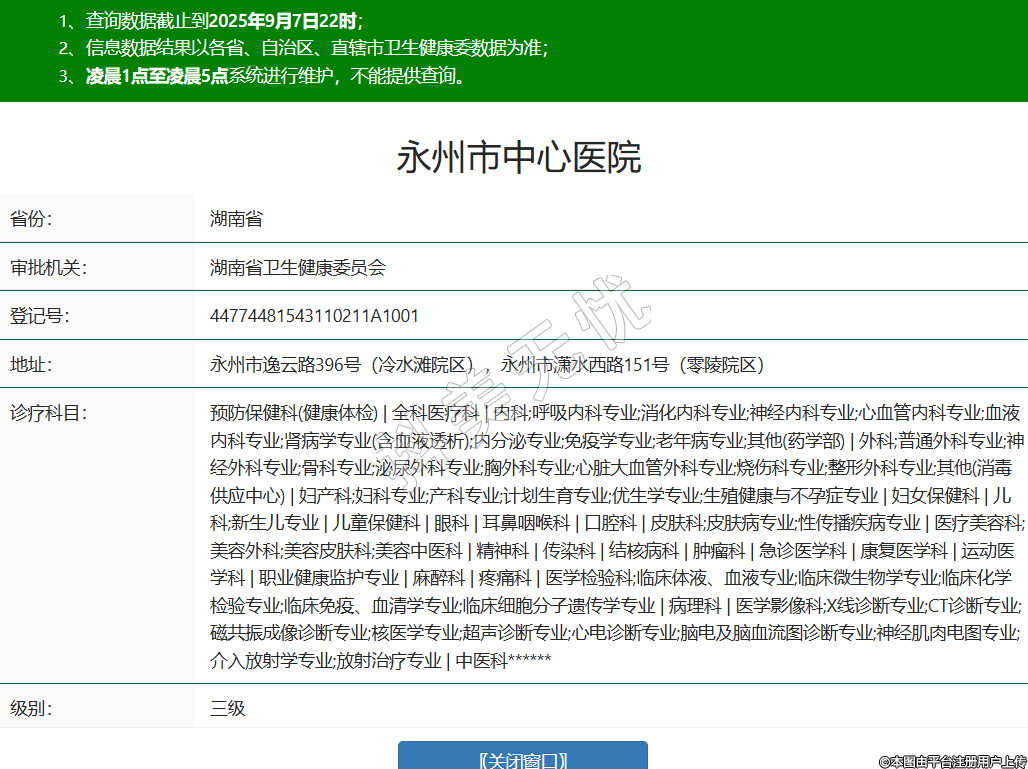Click the 诊疗科目 row label

pyautogui.click(x=48, y=412)
